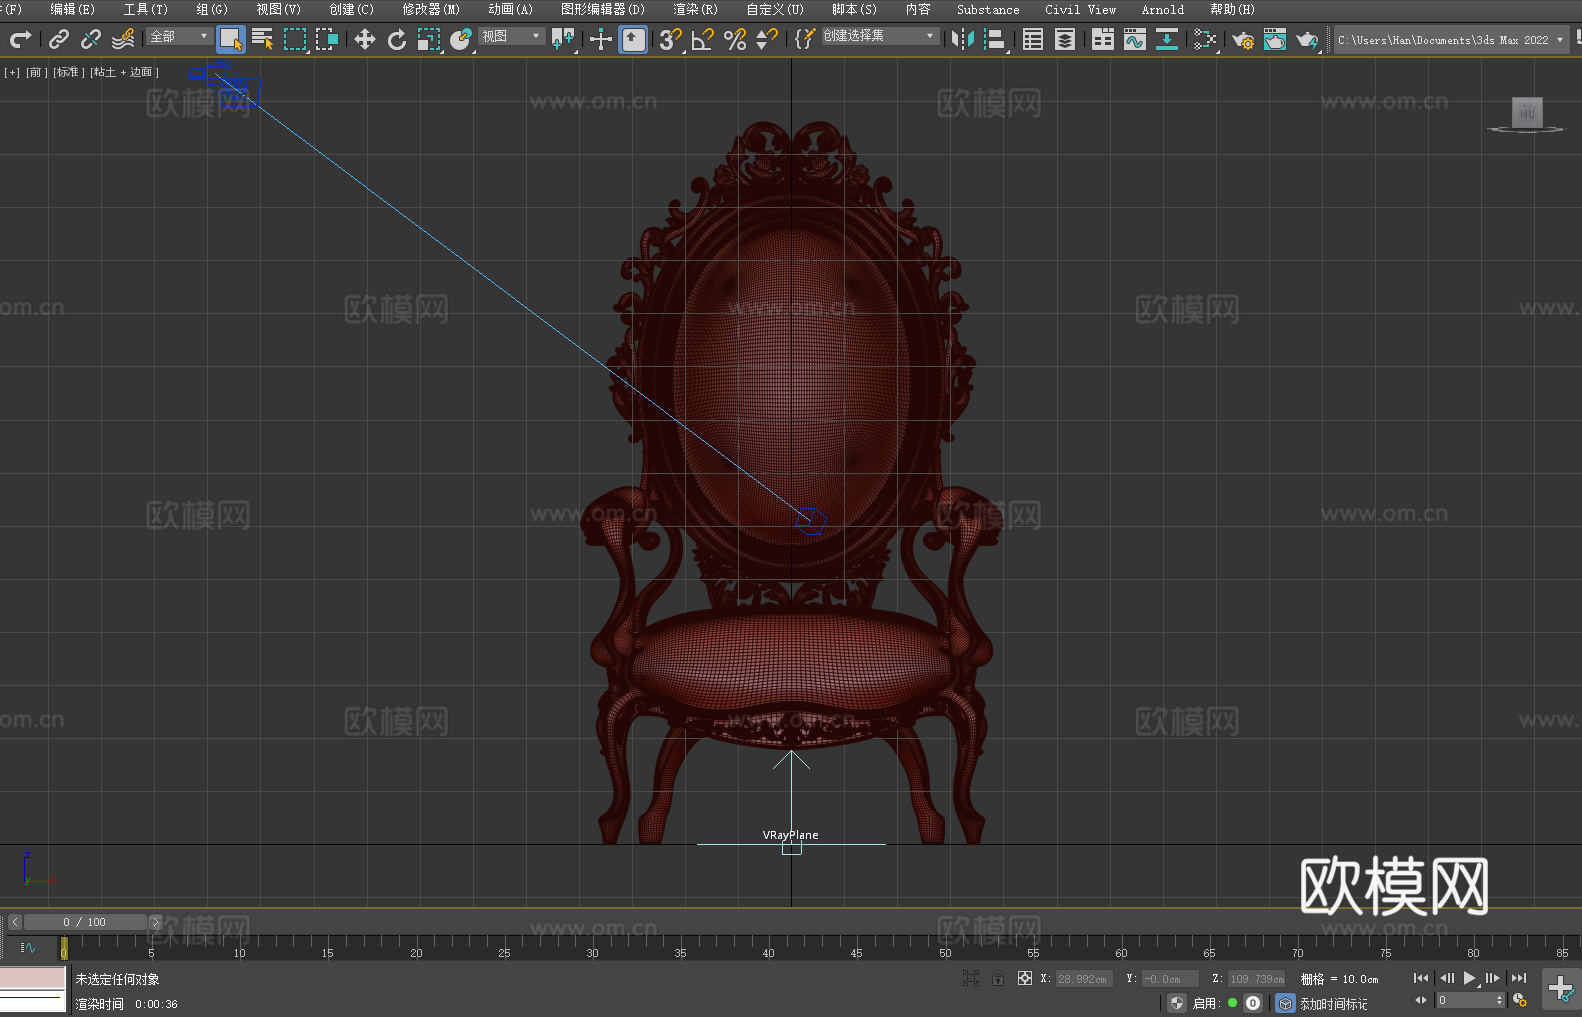The width and height of the screenshot is (1582, 1017).
Task: Select the Unlink Selection tool
Action: (x=91, y=39)
